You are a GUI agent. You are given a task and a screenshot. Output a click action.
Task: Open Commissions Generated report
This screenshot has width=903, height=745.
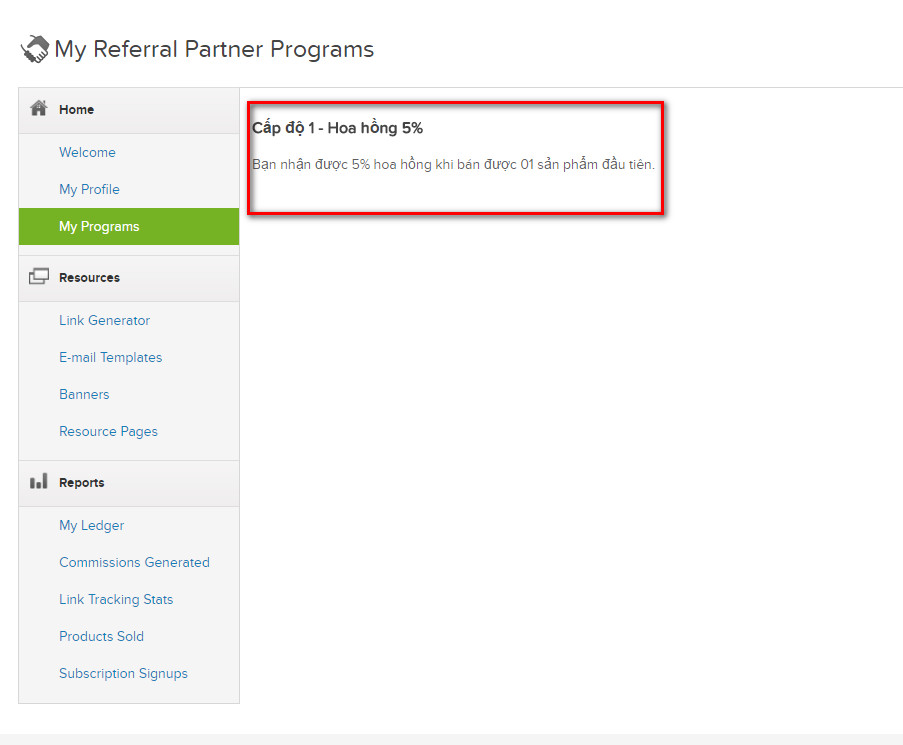pos(134,562)
